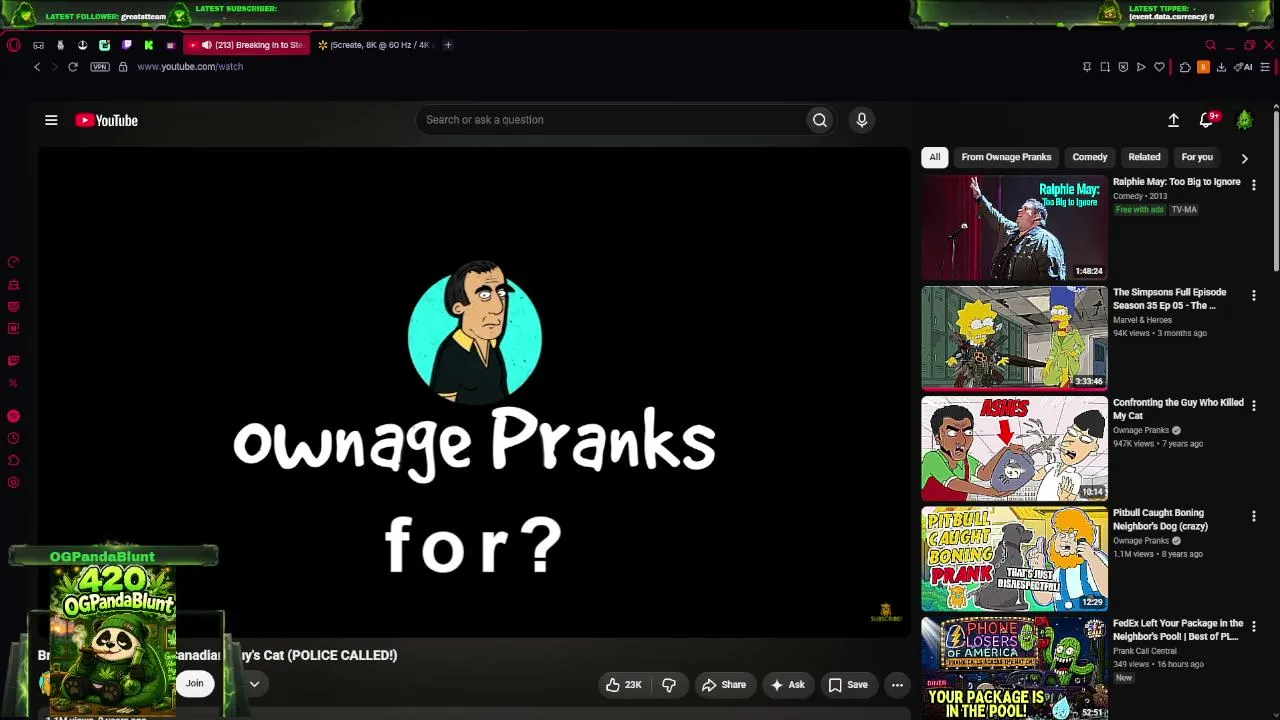Viewport: 1280px width, 720px height.
Task: Share this video
Action: coord(724,685)
